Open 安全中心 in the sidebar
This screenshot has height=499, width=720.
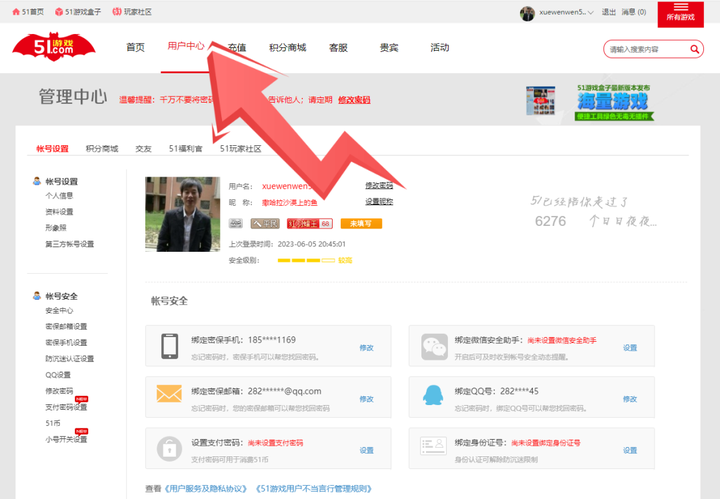pos(59,311)
